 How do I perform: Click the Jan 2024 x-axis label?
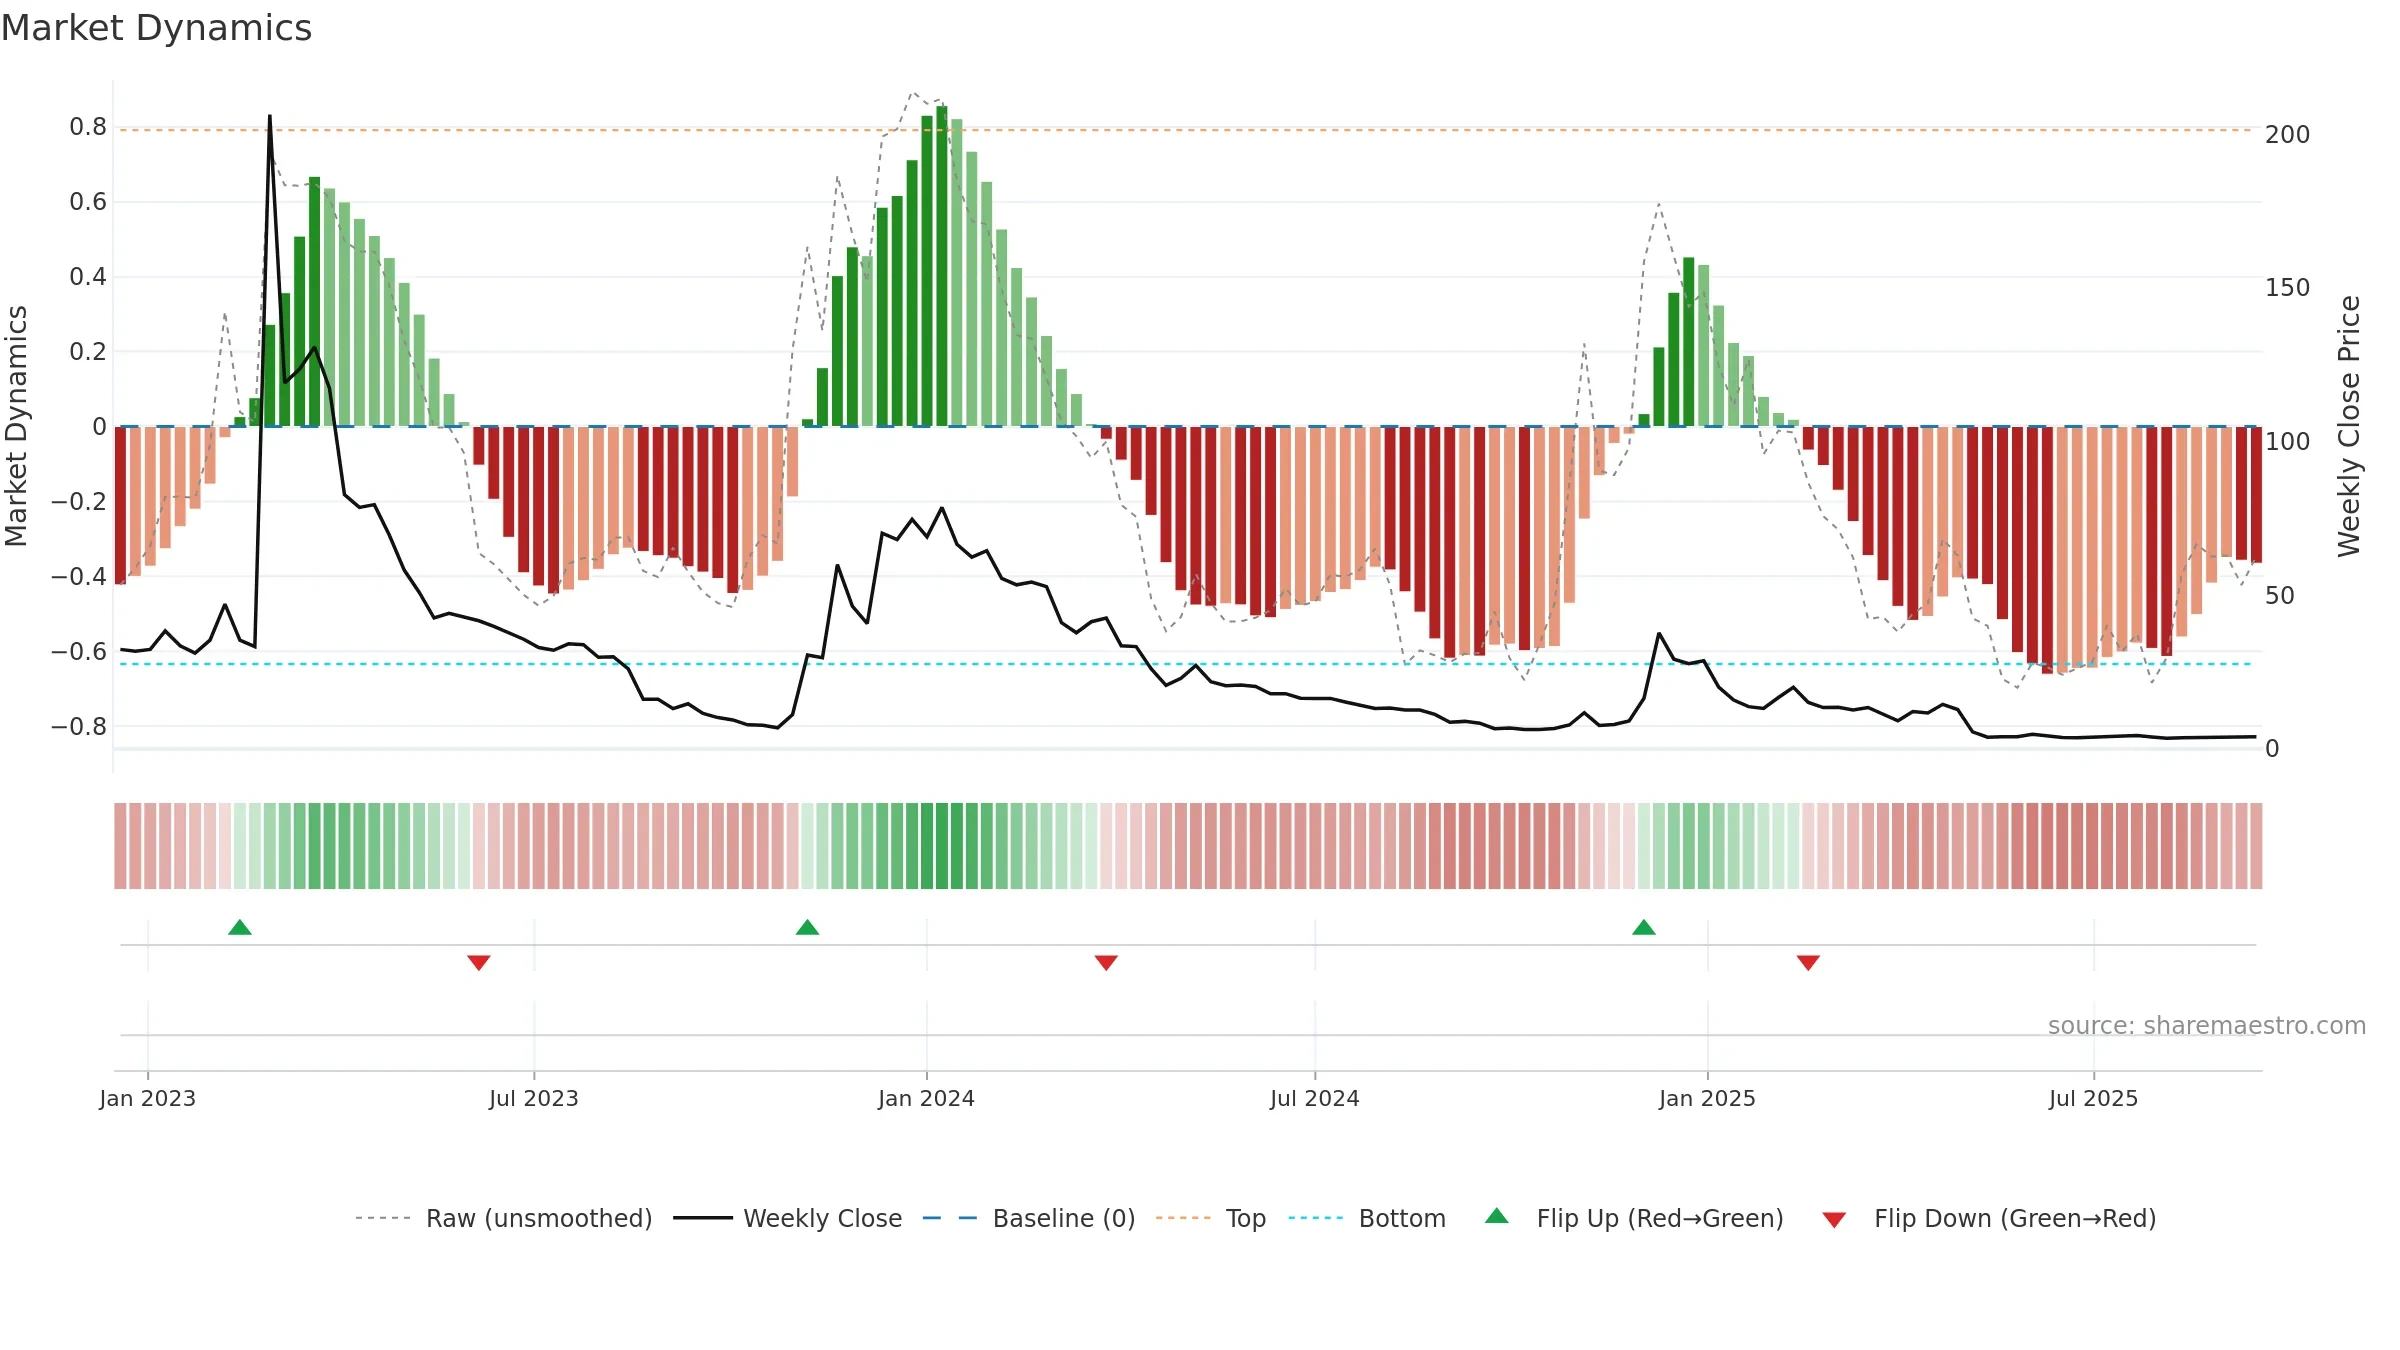click(927, 1098)
